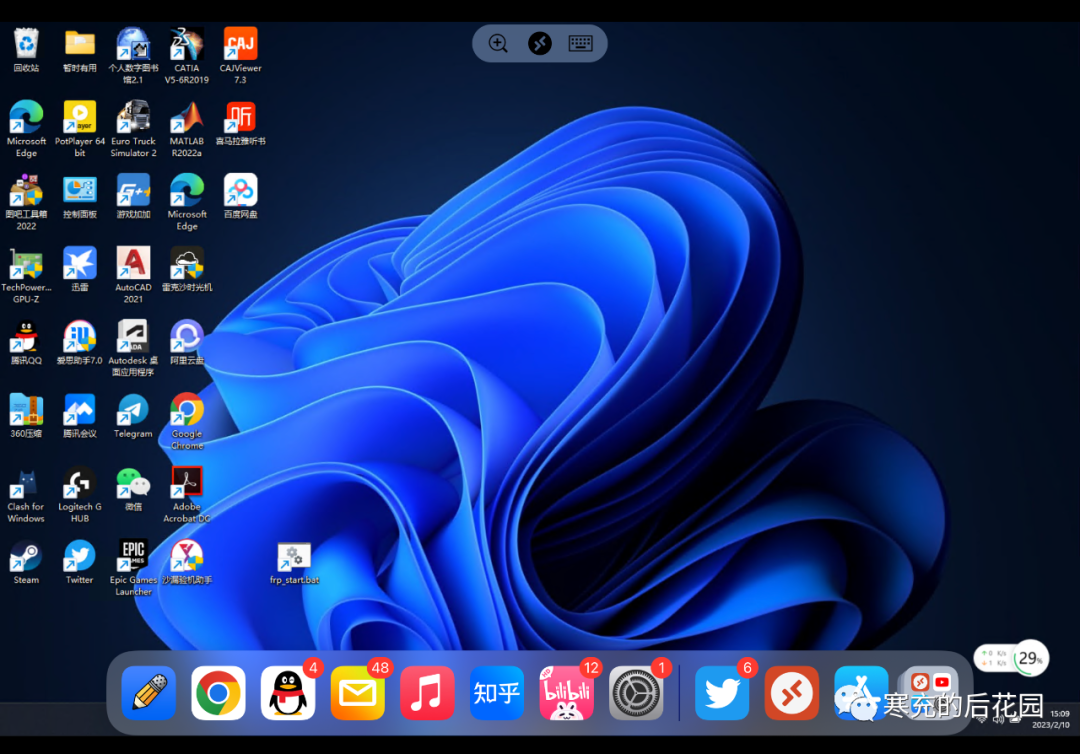1080x754 pixels.
Task: Open the CAJViewer 7.3 icon
Action: [x=240, y=55]
